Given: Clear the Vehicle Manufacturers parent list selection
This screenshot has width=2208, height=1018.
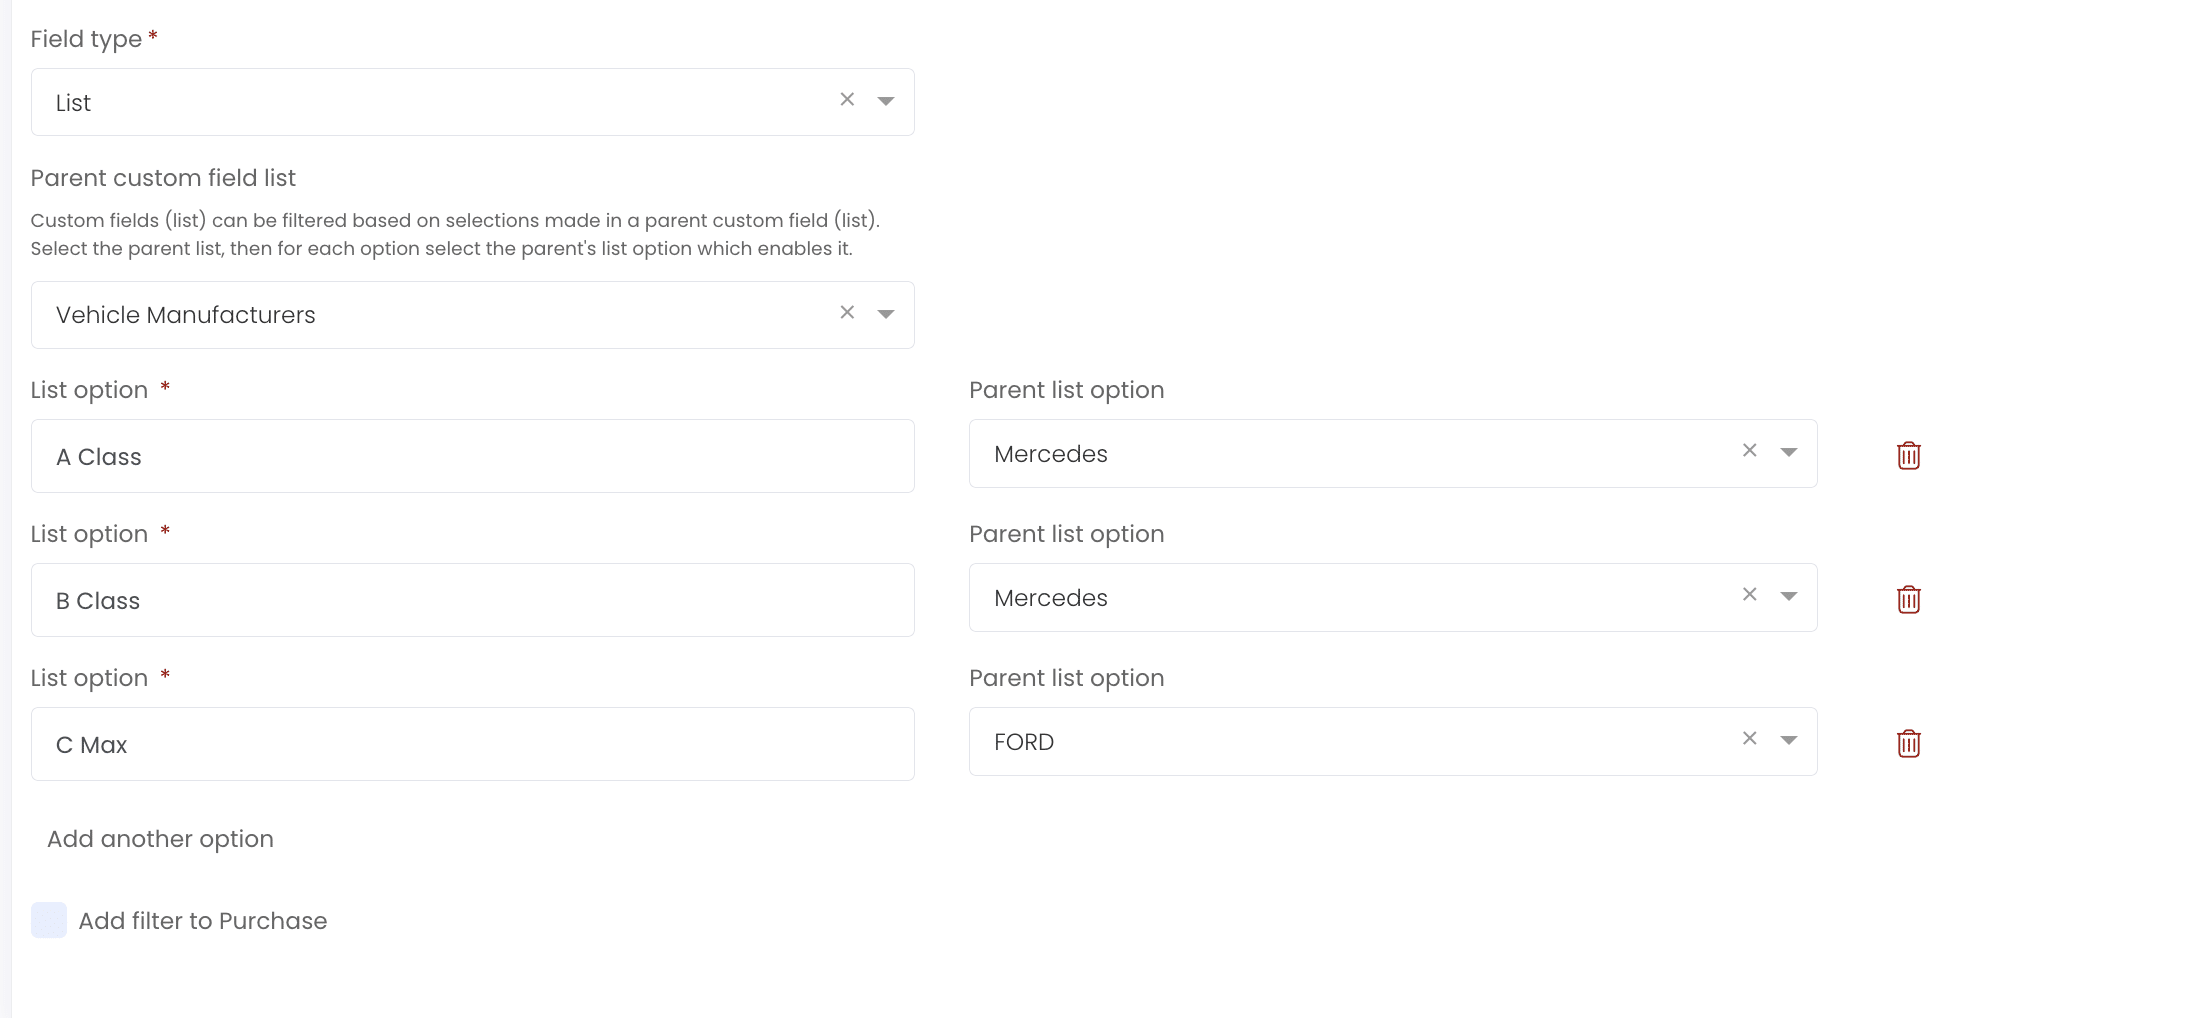Looking at the screenshot, I should 847,312.
